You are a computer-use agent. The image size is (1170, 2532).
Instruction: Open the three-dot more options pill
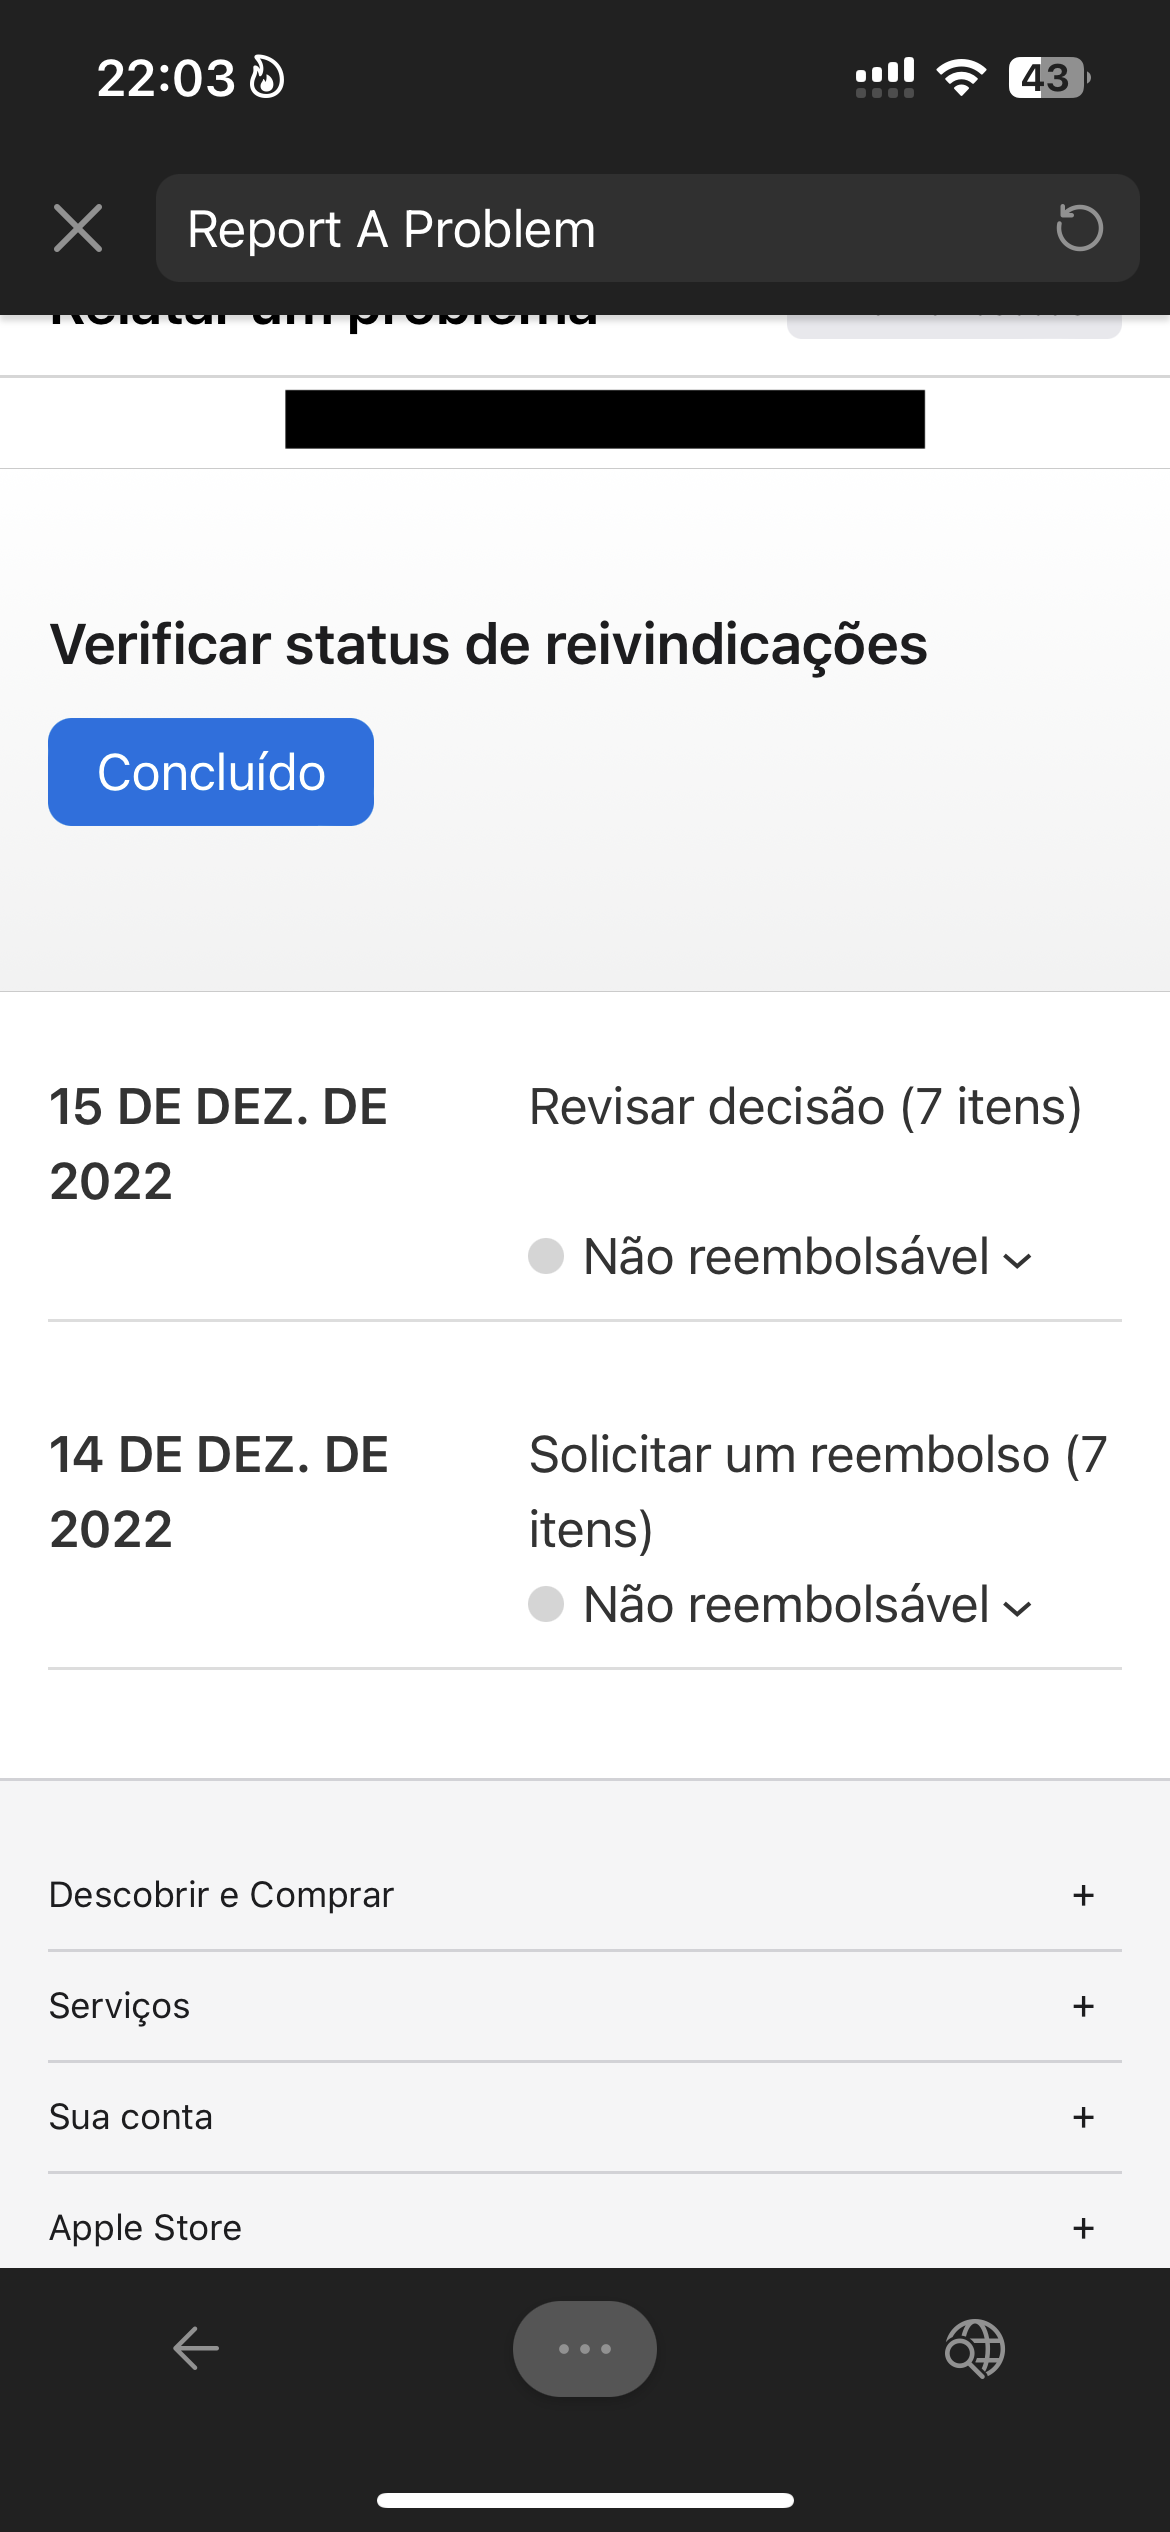pyautogui.click(x=585, y=2348)
